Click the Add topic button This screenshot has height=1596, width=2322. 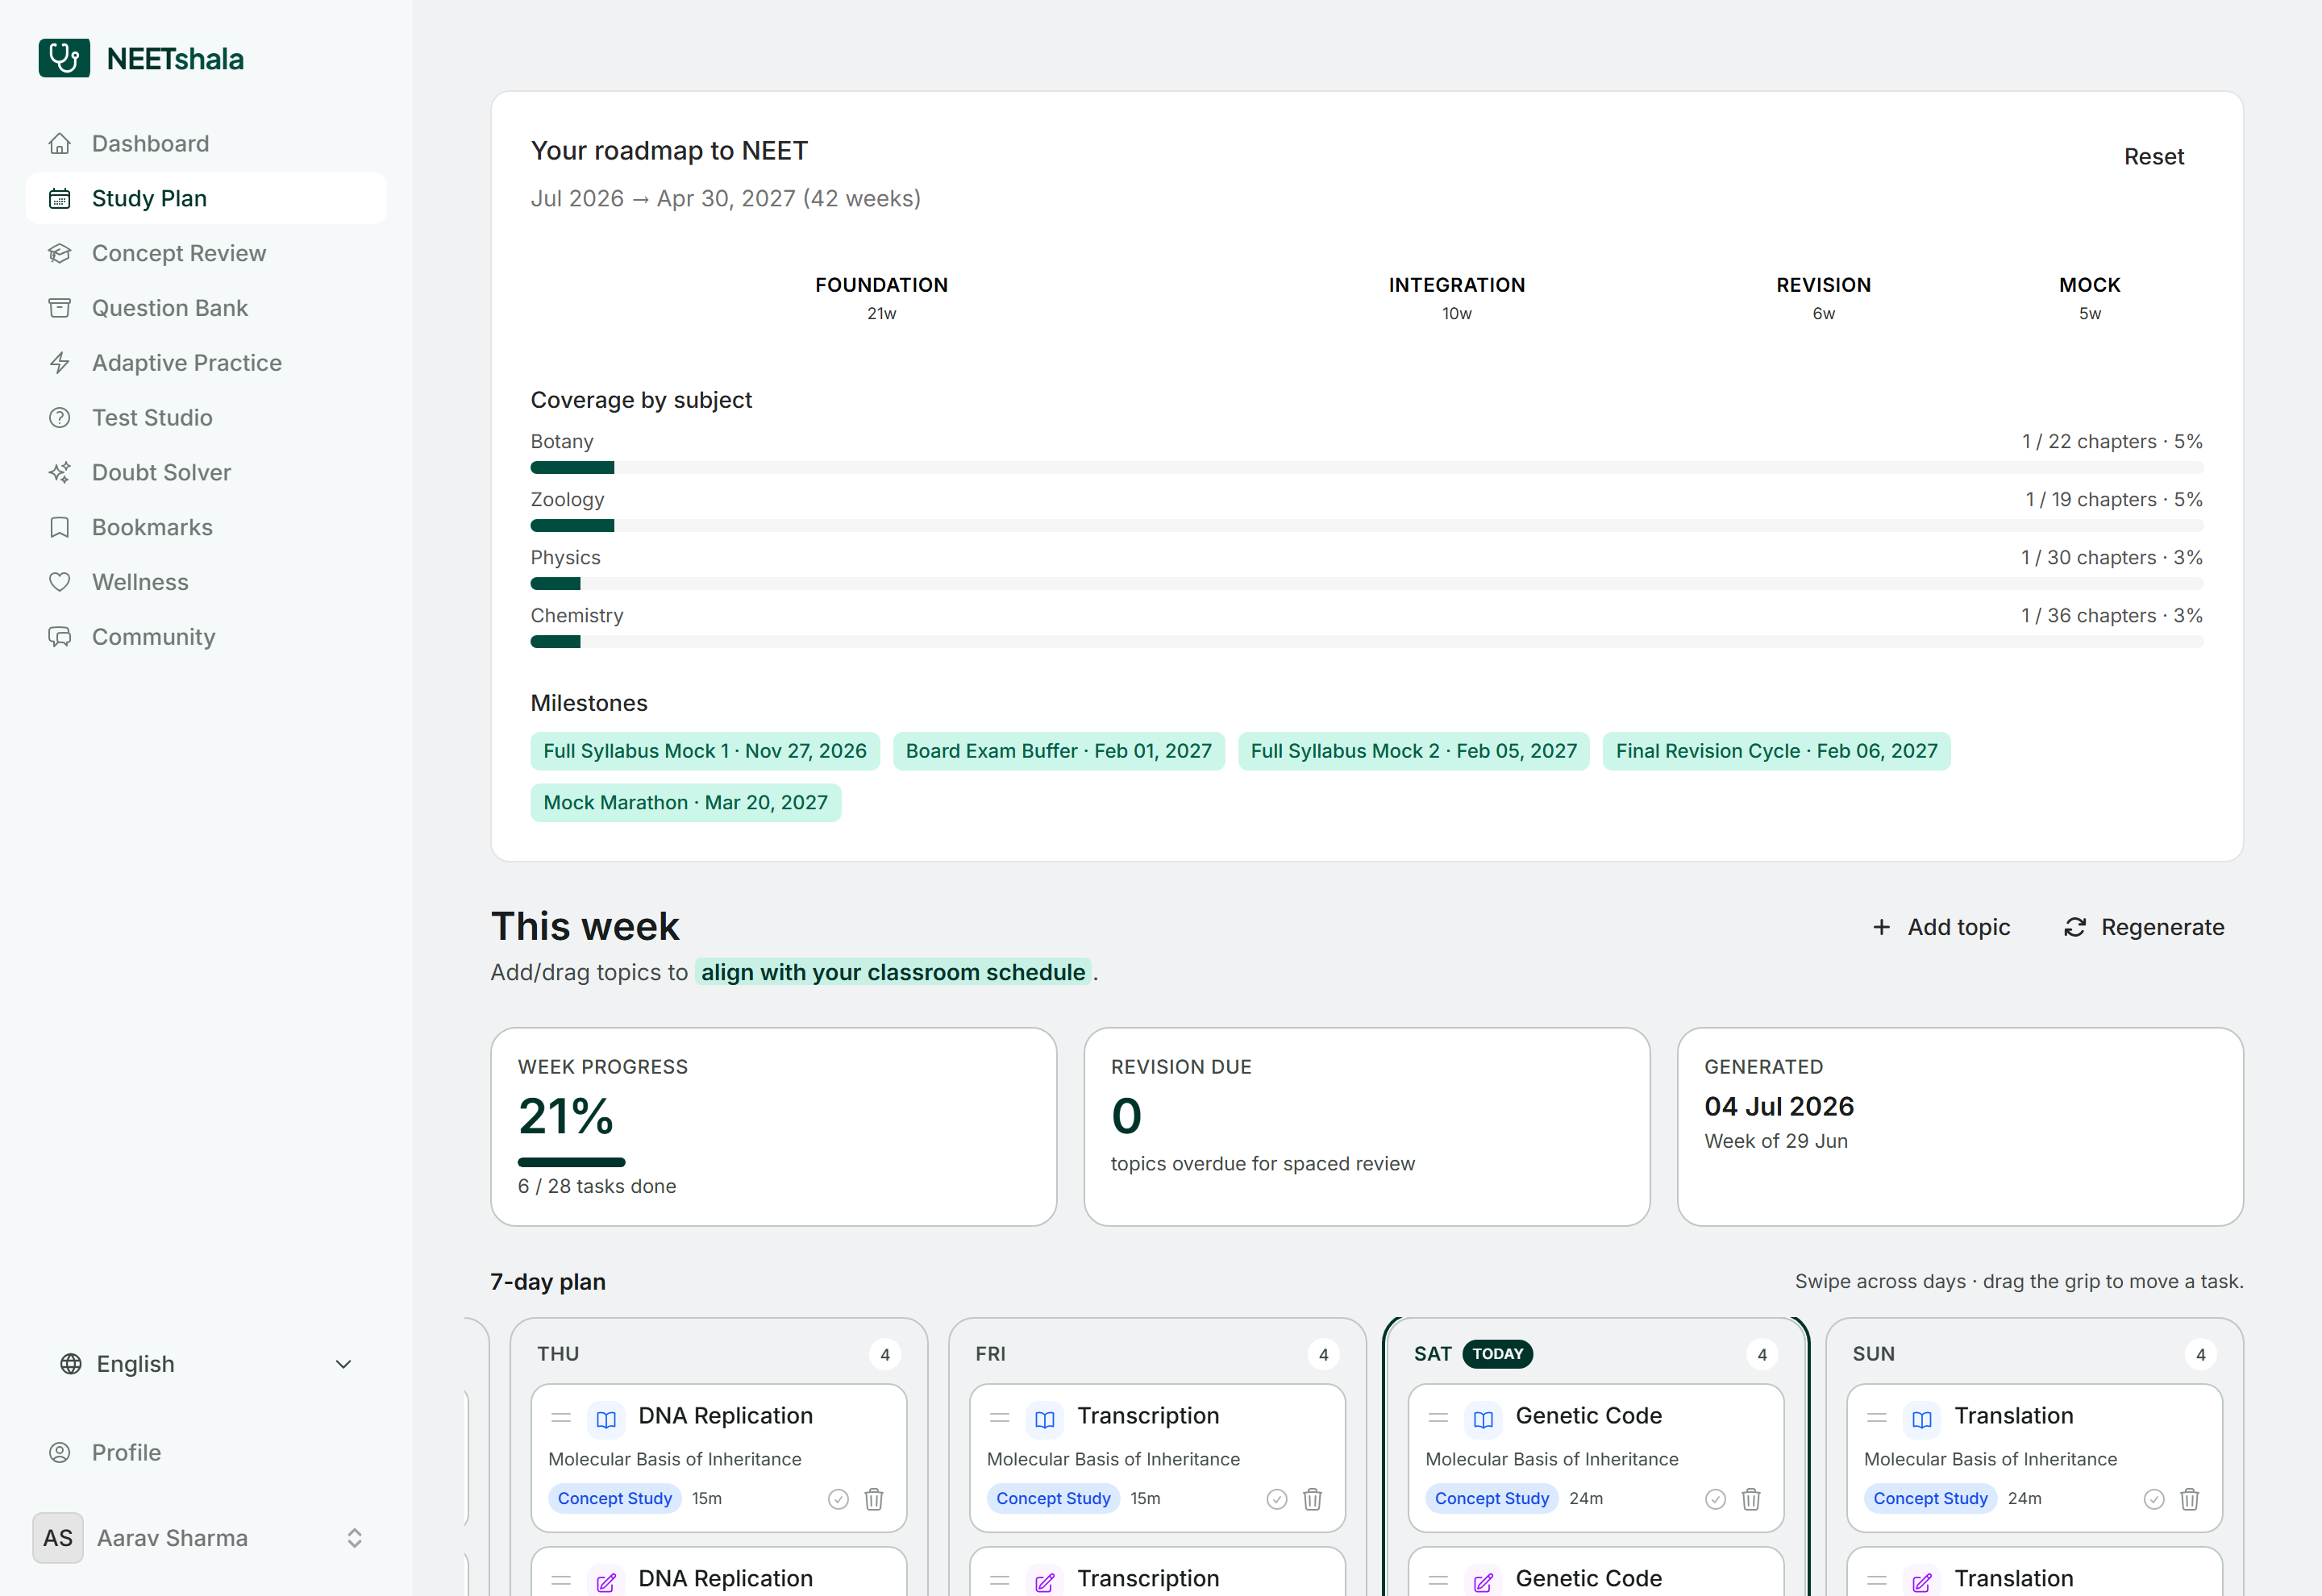tap(1941, 927)
